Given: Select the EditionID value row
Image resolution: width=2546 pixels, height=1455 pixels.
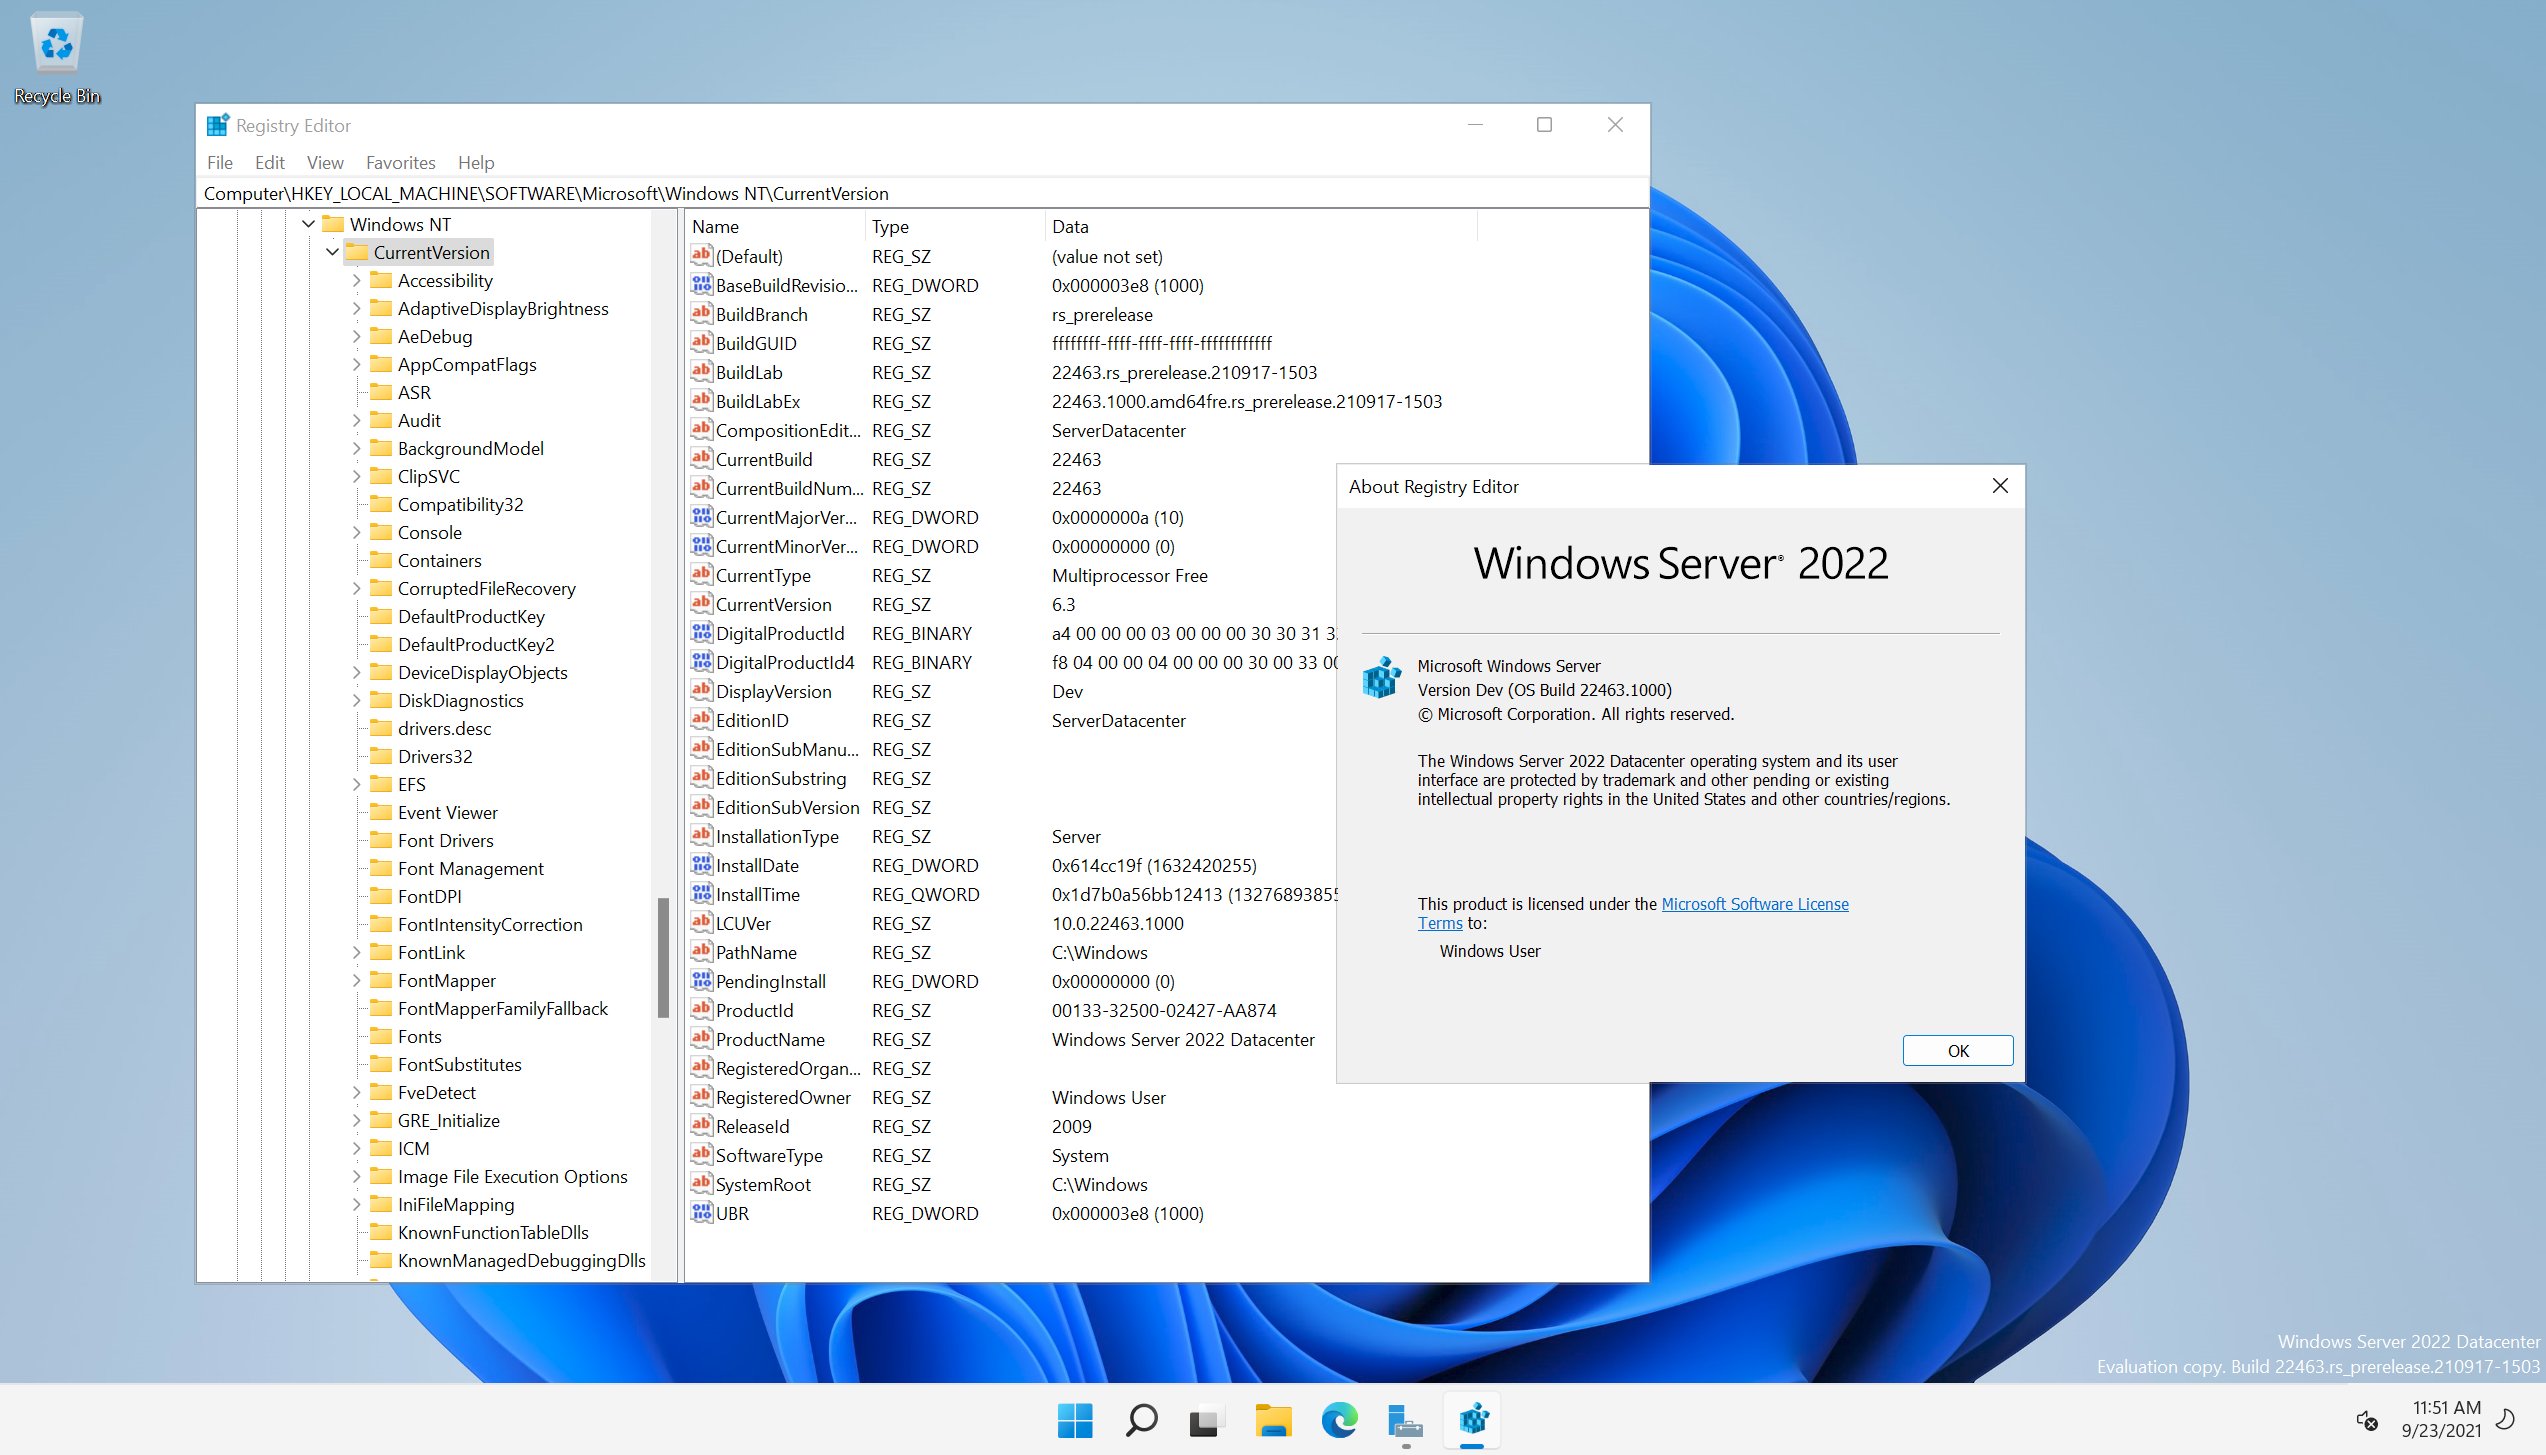Looking at the screenshot, I should 1010,720.
